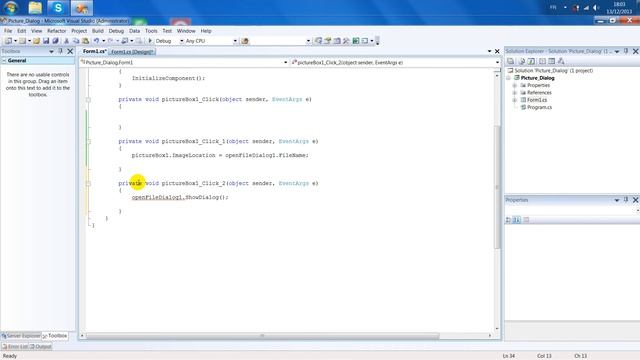Viewport: 640px width, 360px height.
Task: Open Solution Explorer from the main toolbar icon
Action: [318, 41]
